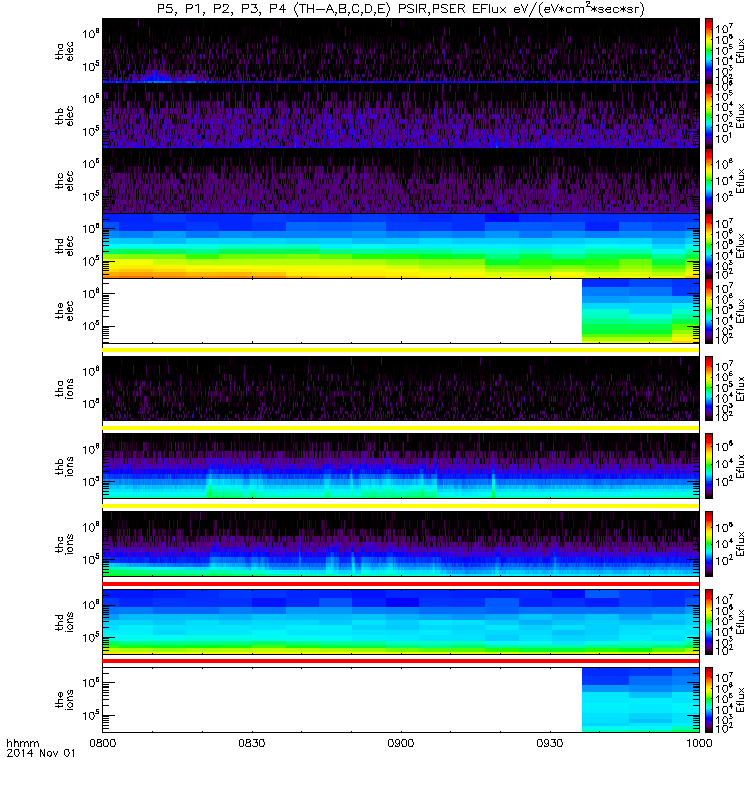The height and width of the screenshot is (800, 750).
Task: Click the colored data block in the elec panel
Action: [x=640, y=311]
